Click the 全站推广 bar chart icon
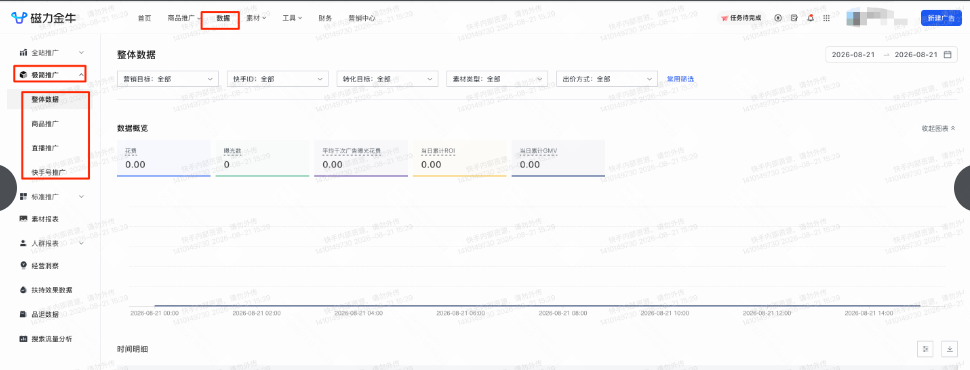Image resolution: width=970 pixels, height=370 pixels. click(24, 53)
